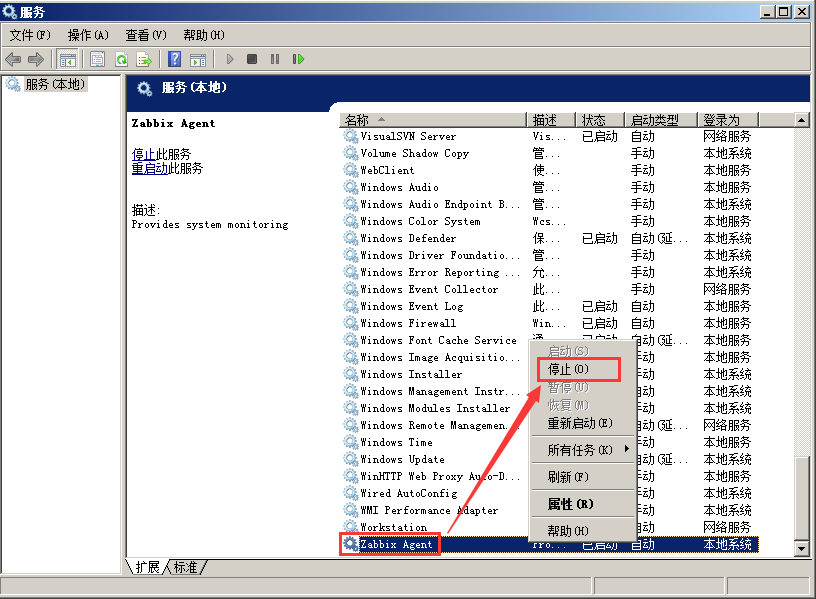Click the 重启动 this service link
Image resolution: width=816 pixels, height=599 pixels.
150,168
